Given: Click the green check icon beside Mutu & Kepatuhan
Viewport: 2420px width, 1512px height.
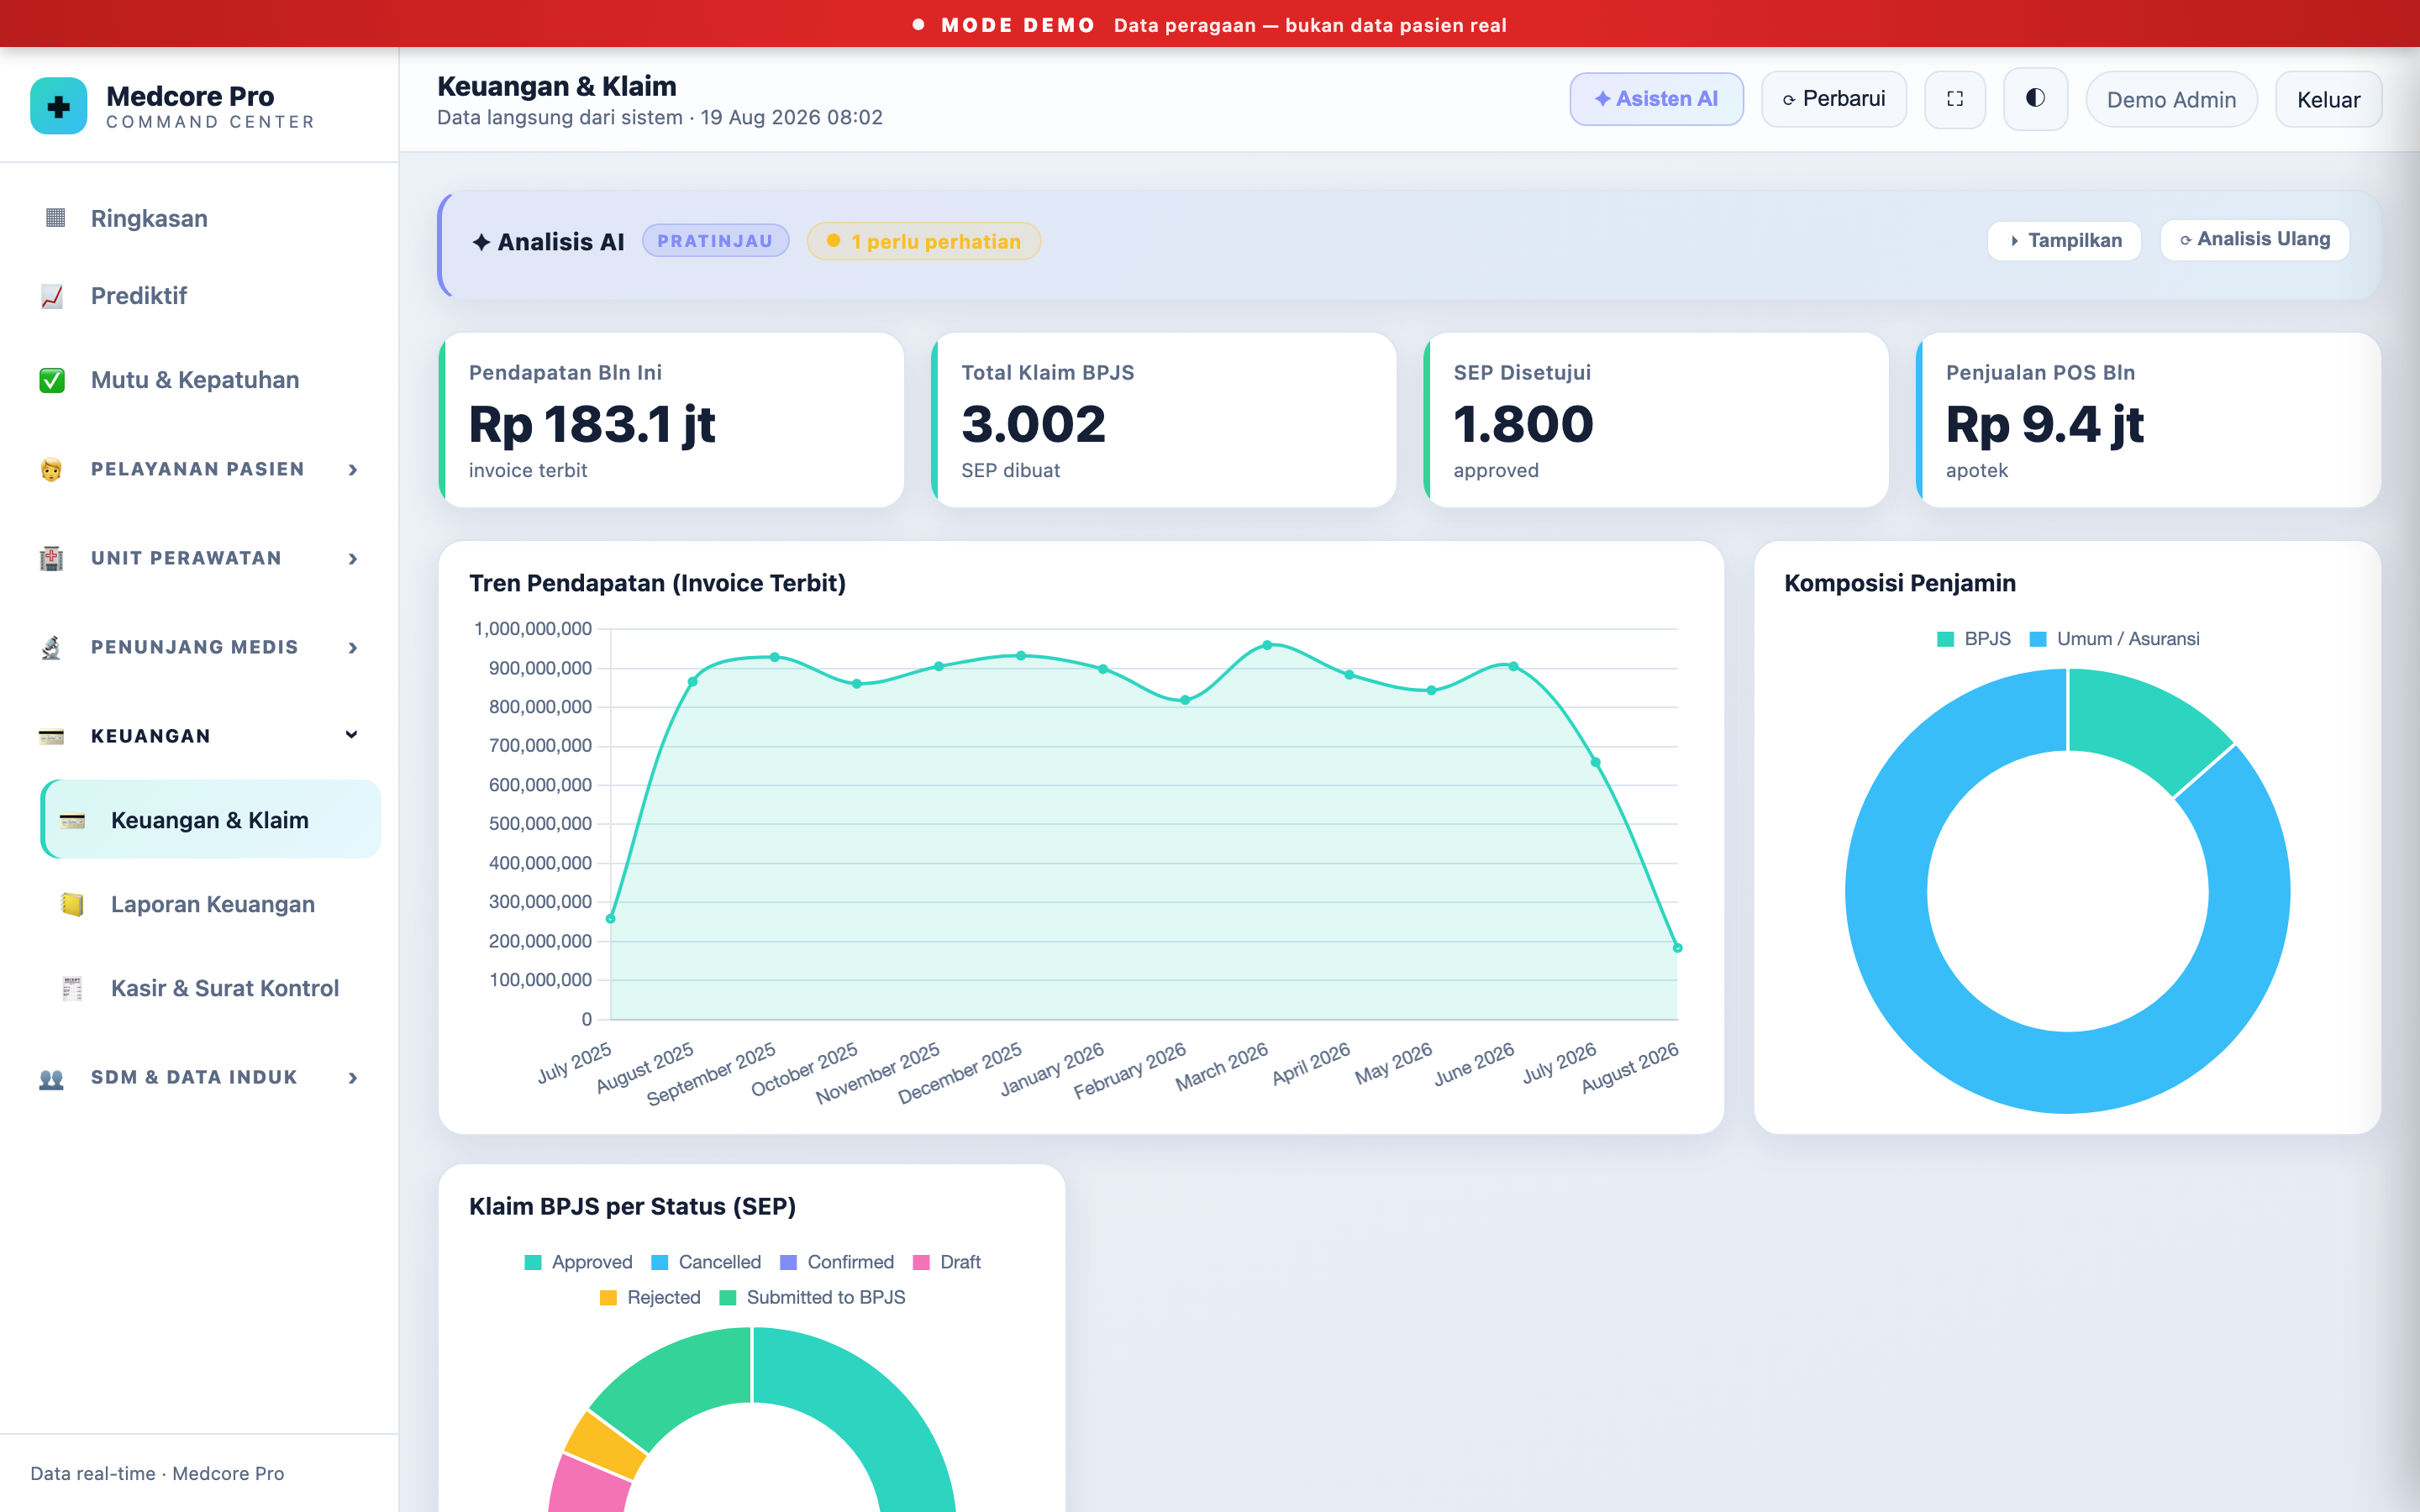Looking at the screenshot, I should pos(52,380).
